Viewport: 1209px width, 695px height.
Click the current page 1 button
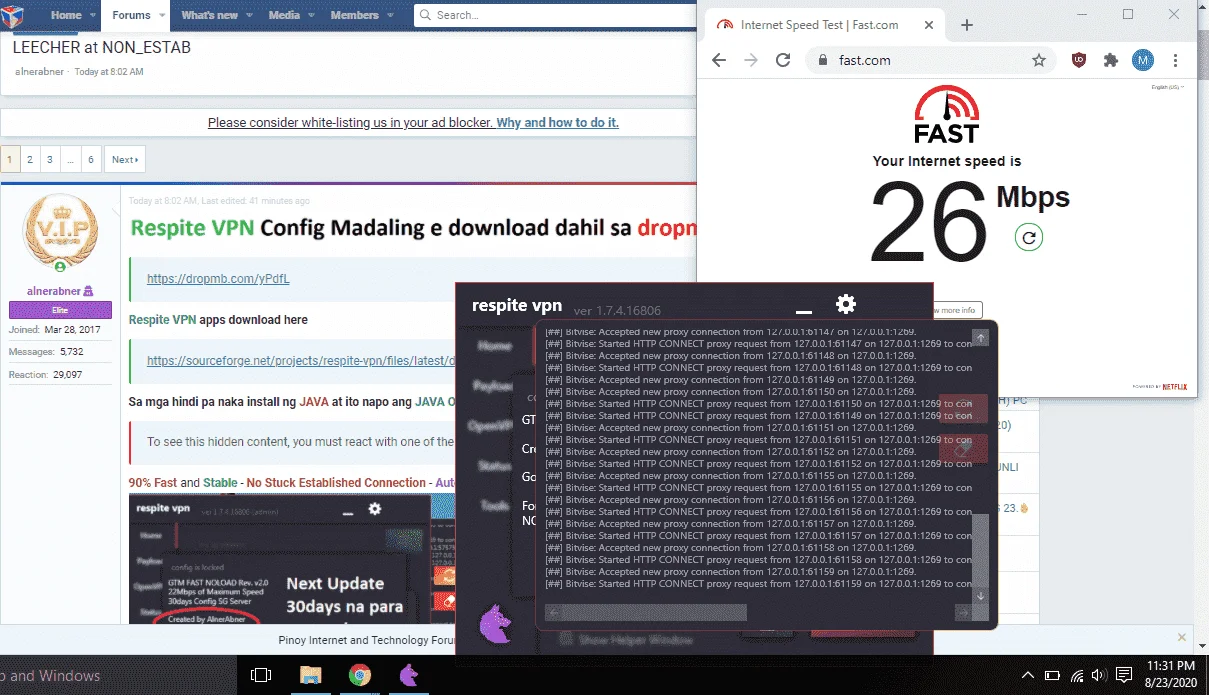point(10,159)
